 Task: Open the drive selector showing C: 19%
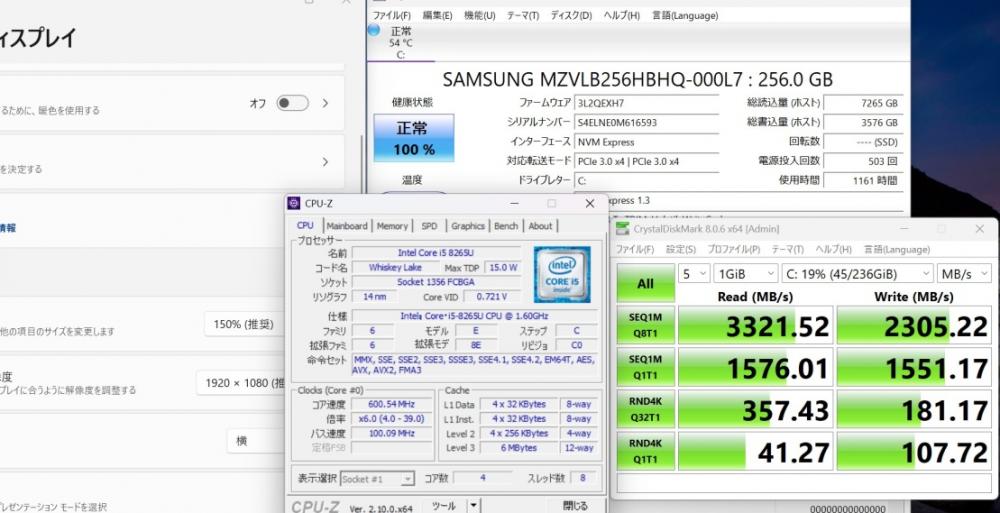tap(857, 274)
